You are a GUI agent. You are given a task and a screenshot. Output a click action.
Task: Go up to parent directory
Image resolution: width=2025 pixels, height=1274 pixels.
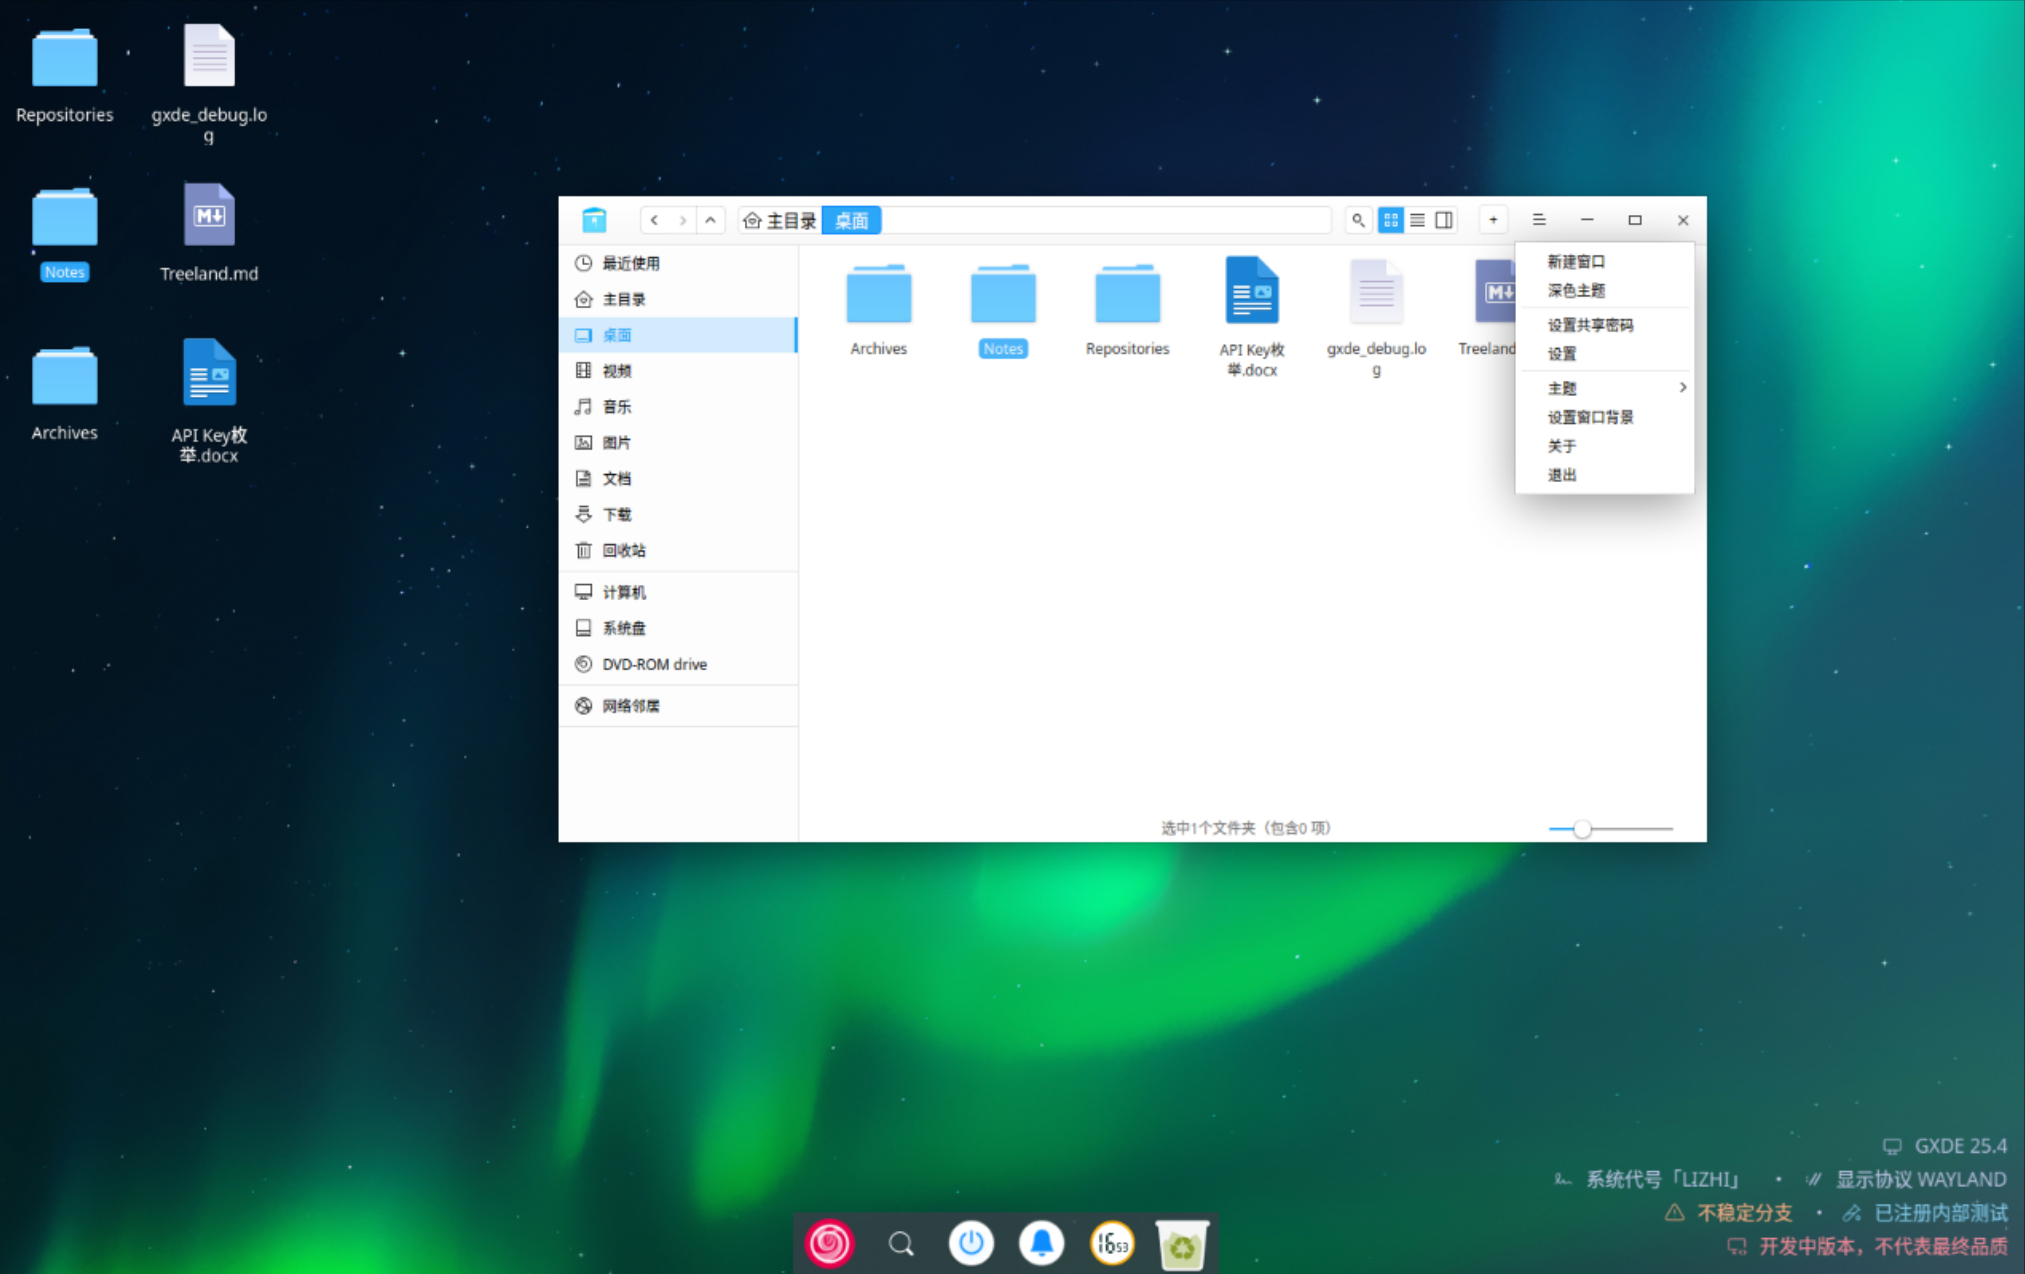point(710,220)
